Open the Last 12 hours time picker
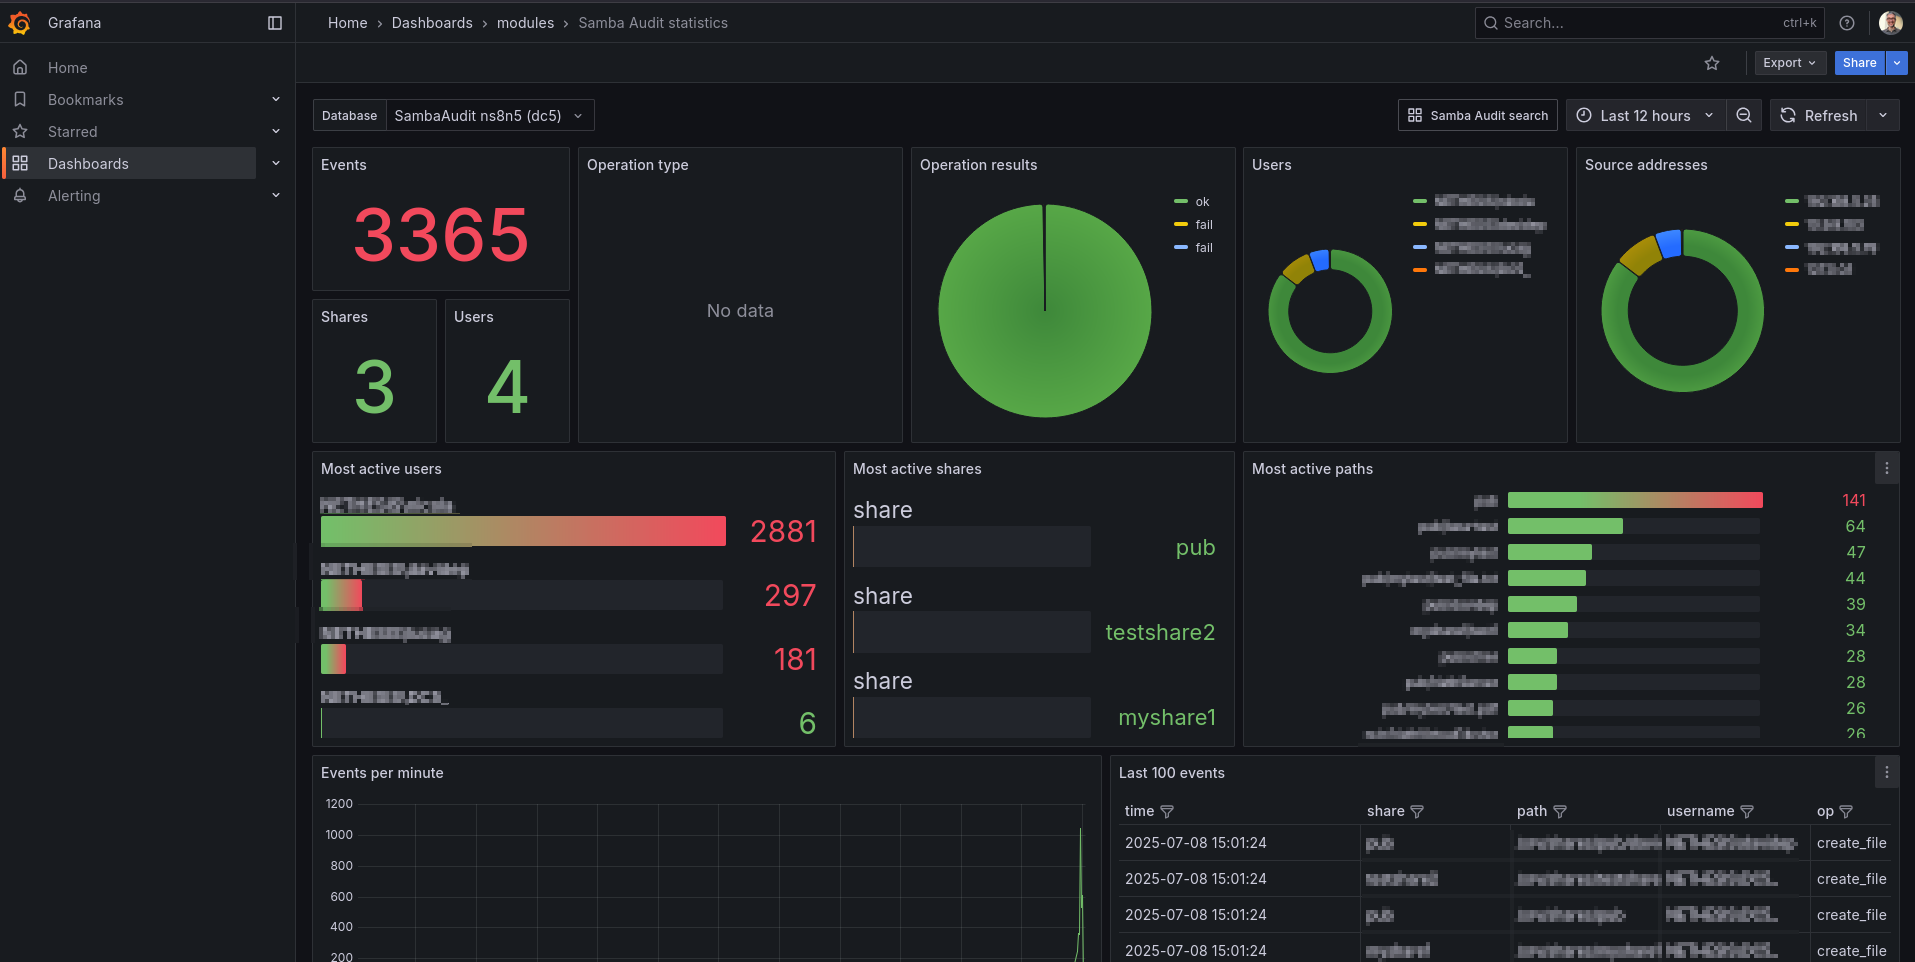This screenshot has width=1915, height=962. click(1645, 116)
